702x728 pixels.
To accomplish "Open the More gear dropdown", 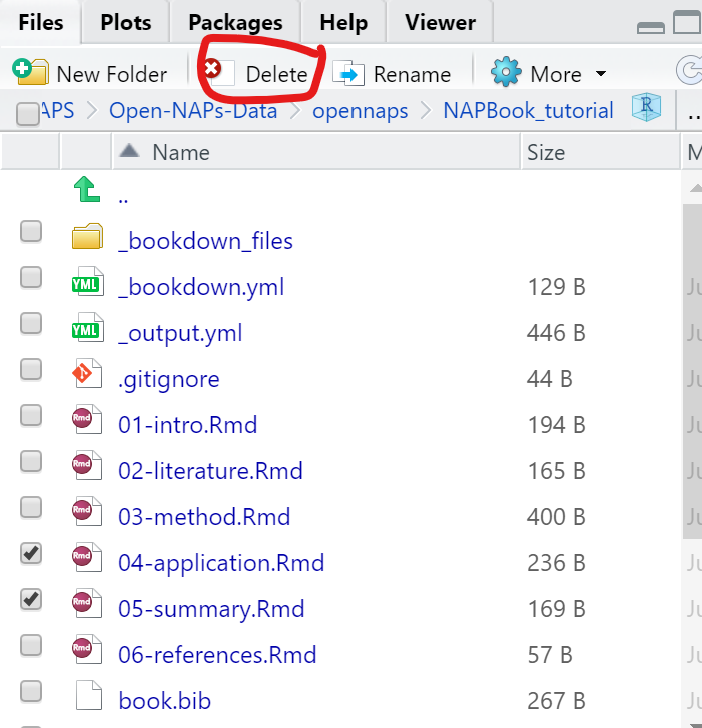I will 549,74.
